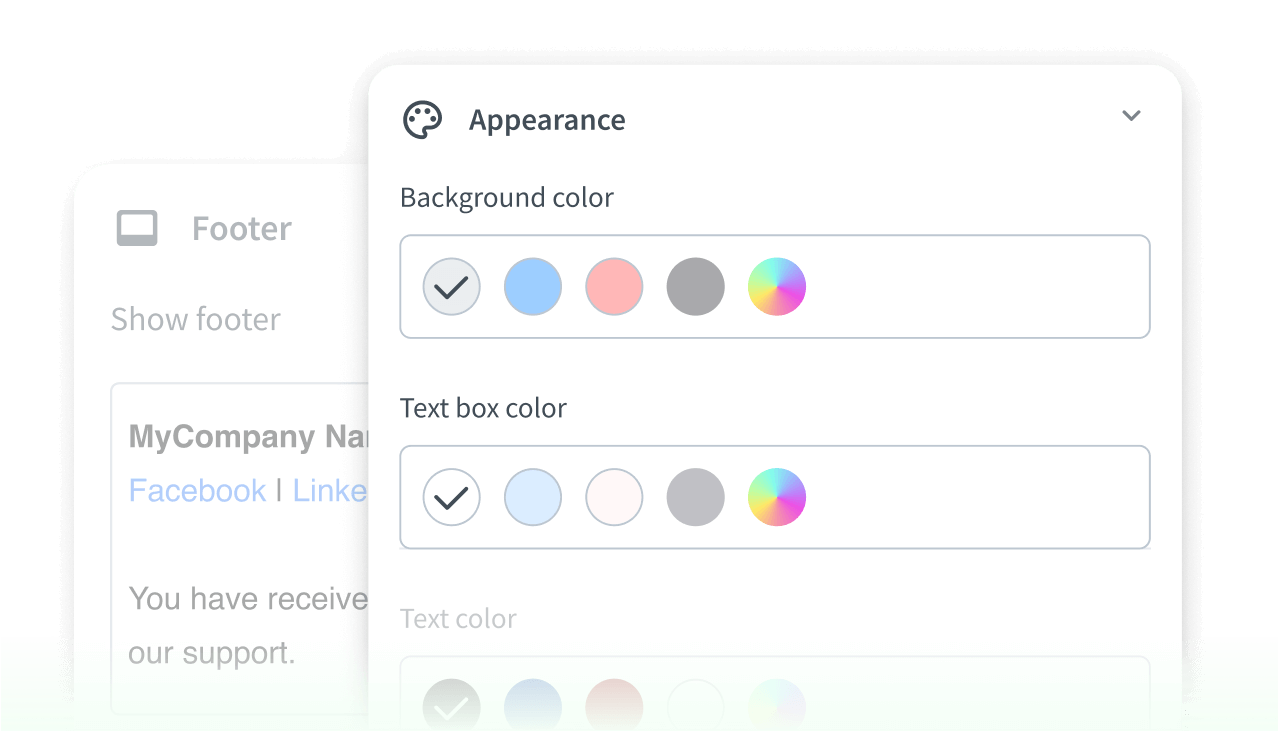Click the Footer panel icon
Viewport: 1278px width, 731px height.
tap(137, 228)
